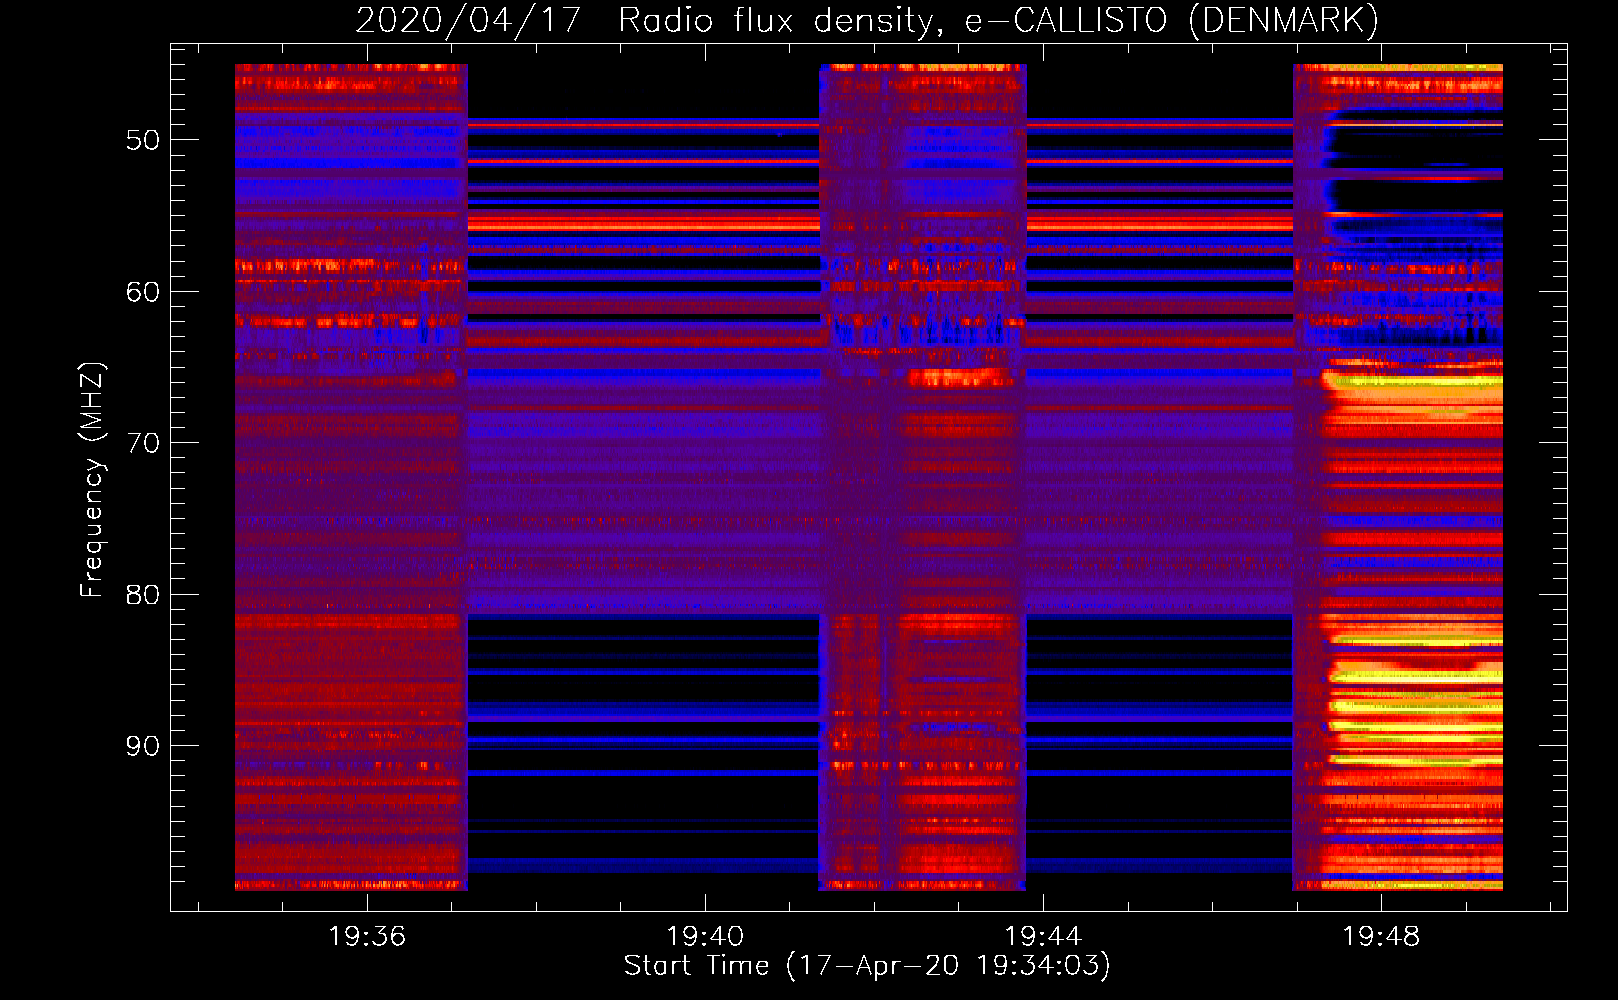Click the 'Start Time (17-Apr-20 19:34:03)' label
Viewport: 1618px width, 1000px height.
pyautogui.click(x=867, y=966)
